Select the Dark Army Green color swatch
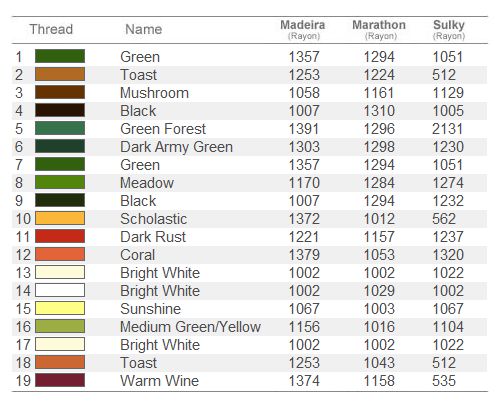The height and width of the screenshot is (402, 500). [x=60, y=146]
